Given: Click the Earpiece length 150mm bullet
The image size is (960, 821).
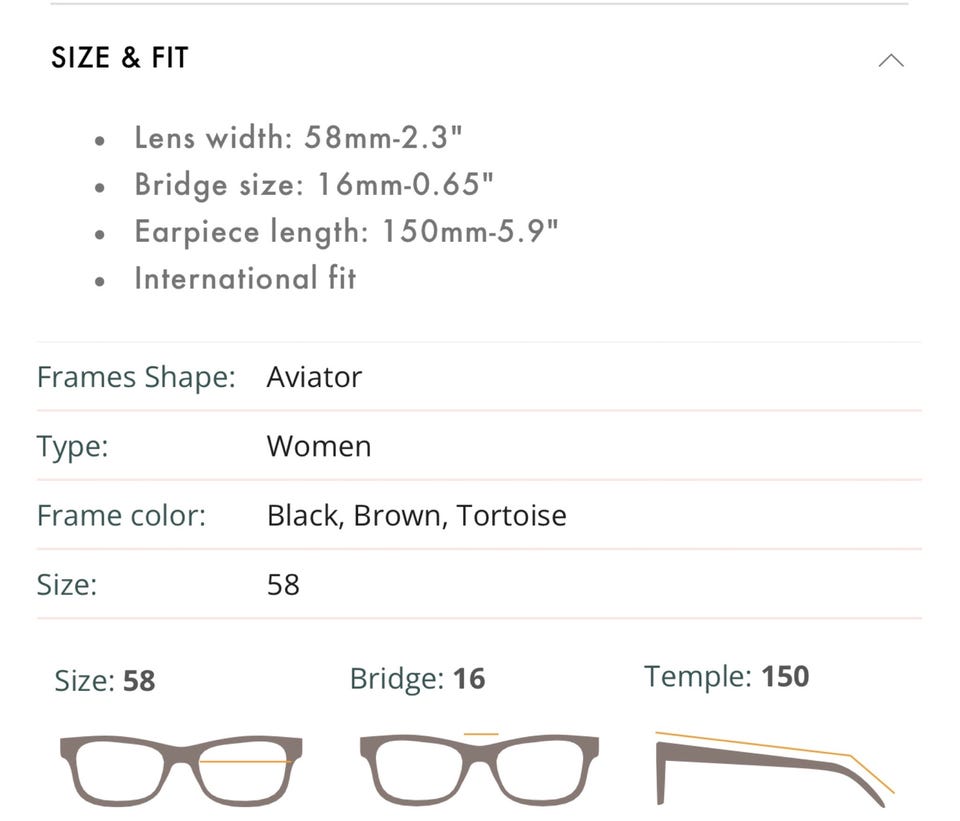Looking at the screenshot, I should tap(346, 231).
